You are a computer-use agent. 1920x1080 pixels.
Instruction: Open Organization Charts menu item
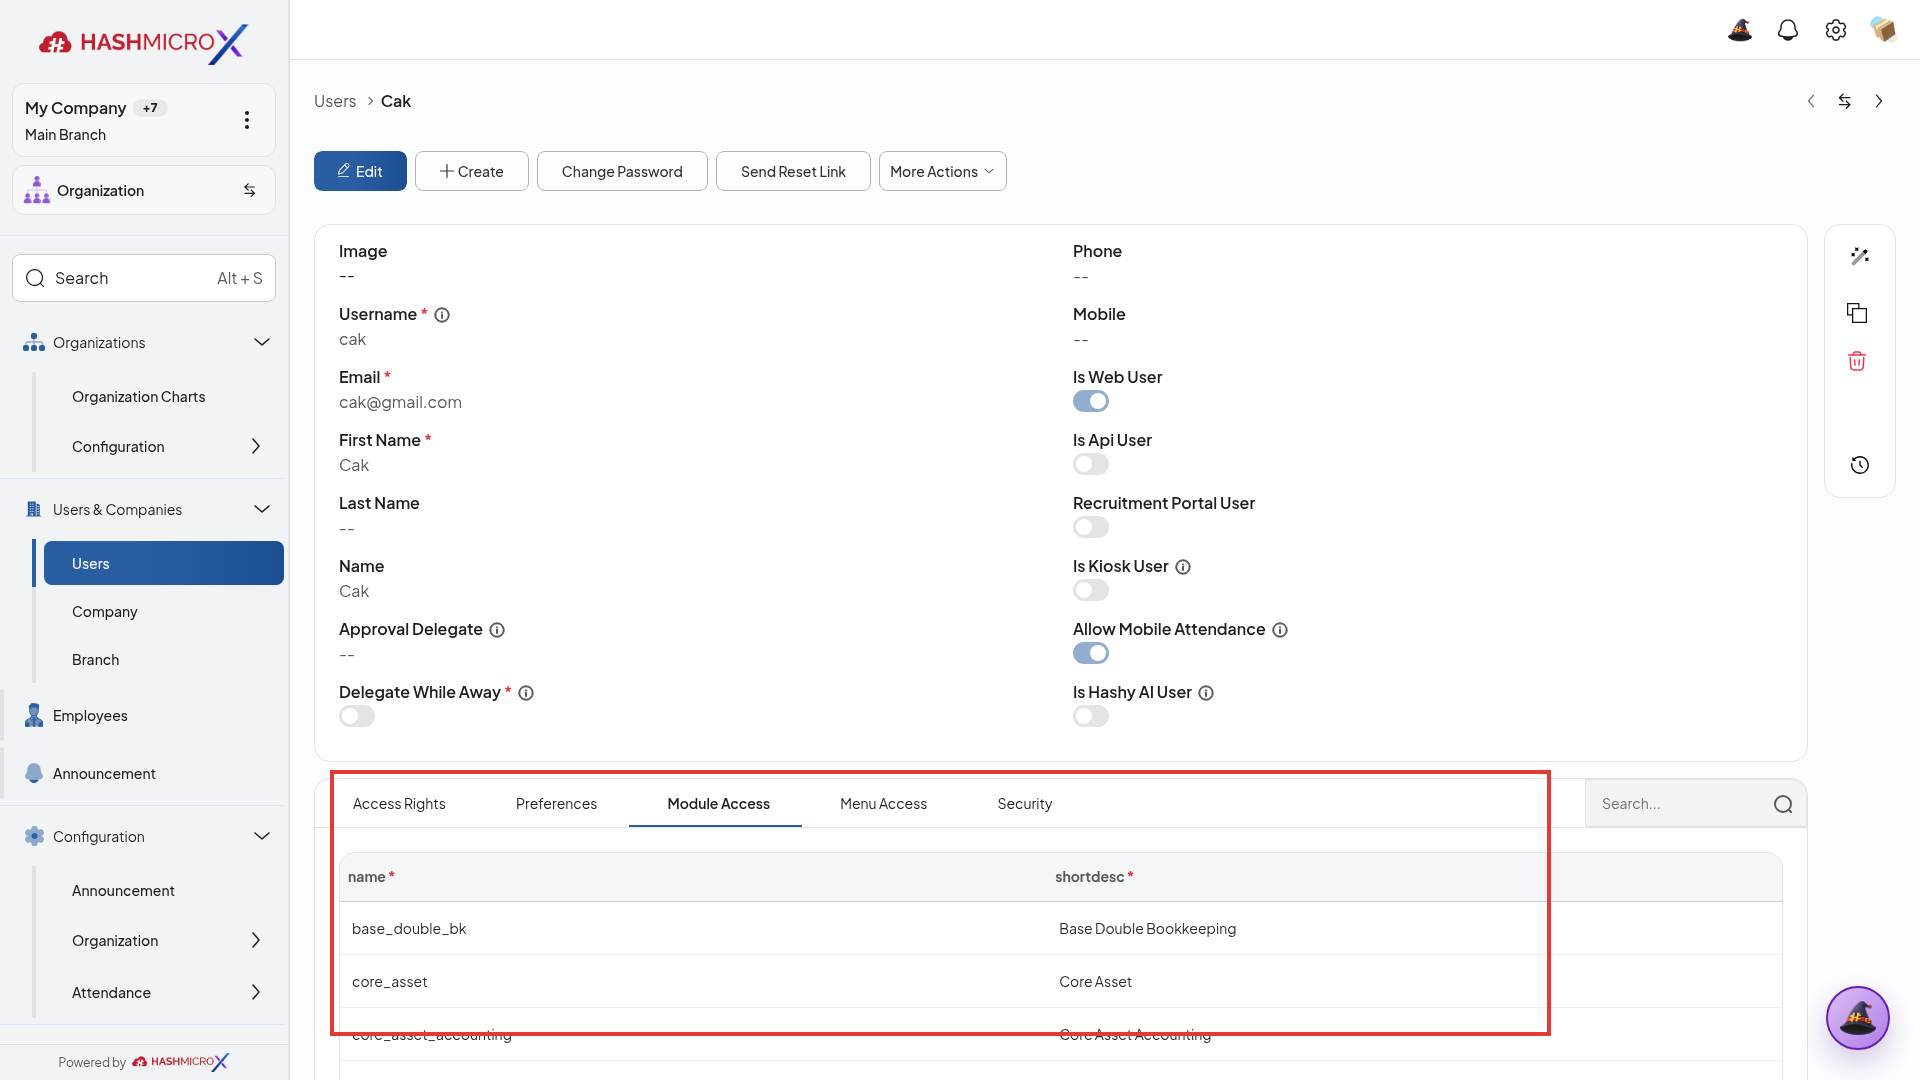(139, 397)
